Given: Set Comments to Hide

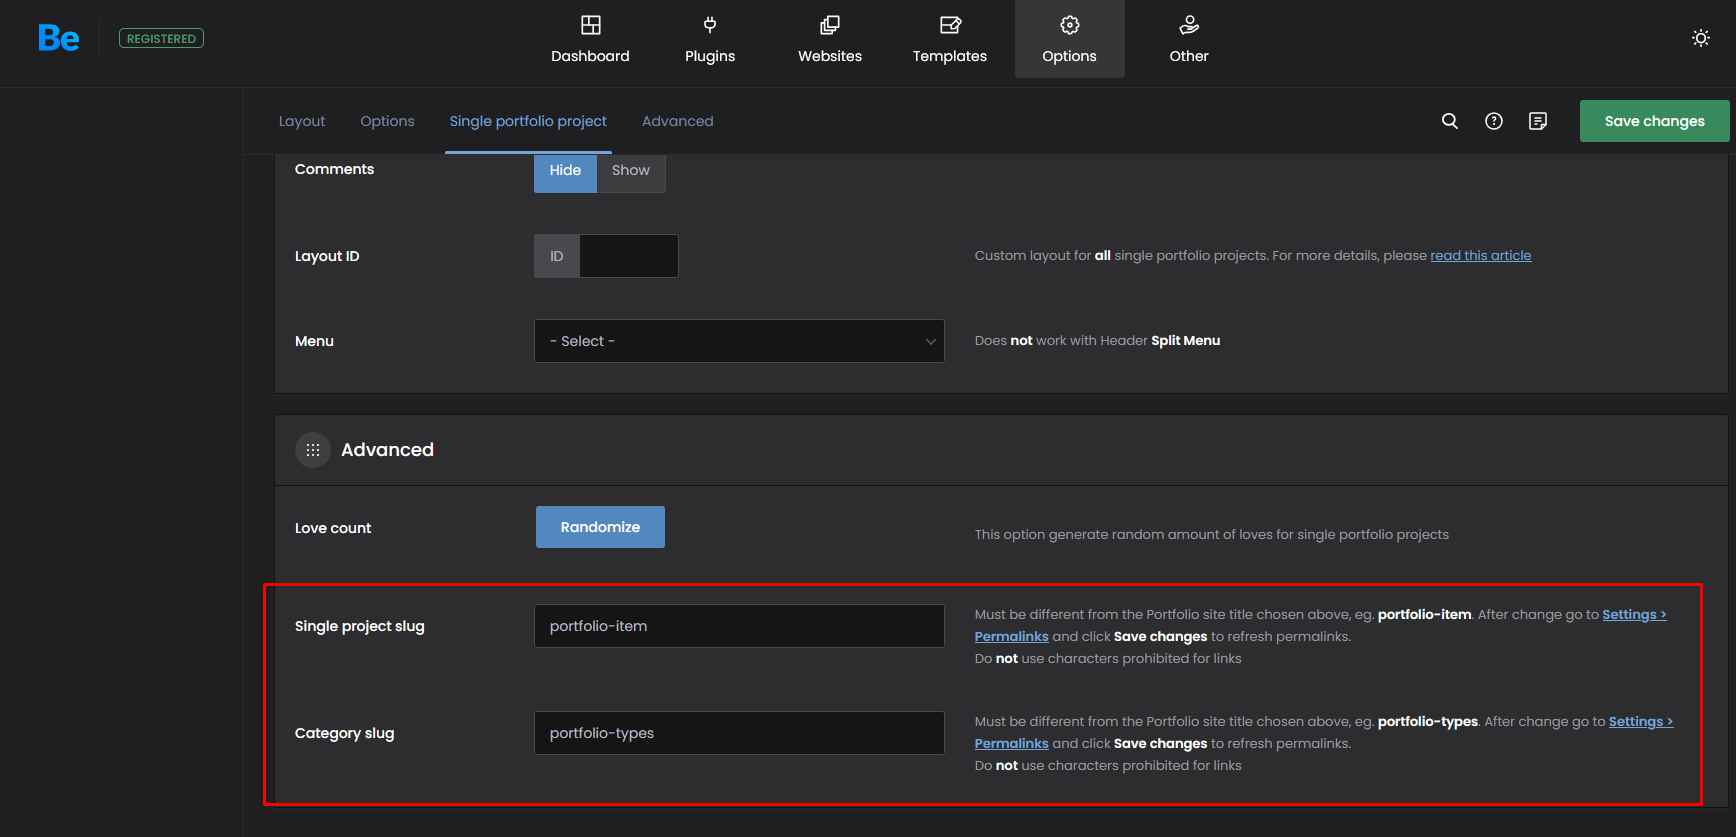Looking at the screenshot, I should point(565,171).
